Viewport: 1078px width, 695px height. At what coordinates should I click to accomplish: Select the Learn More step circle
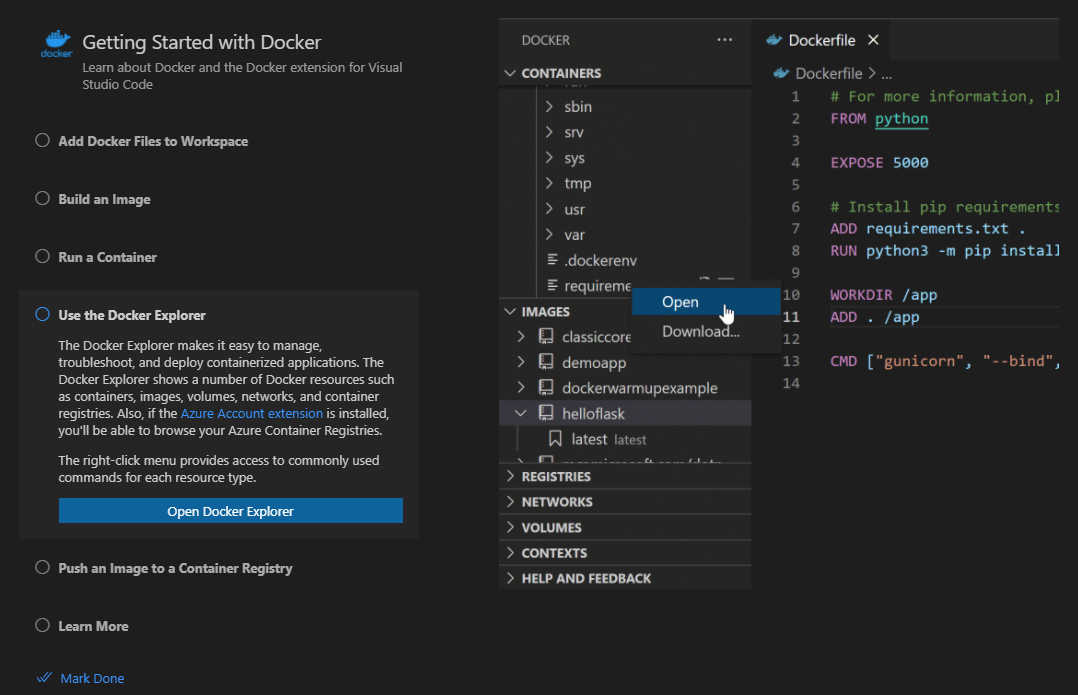tap(43, 626)
